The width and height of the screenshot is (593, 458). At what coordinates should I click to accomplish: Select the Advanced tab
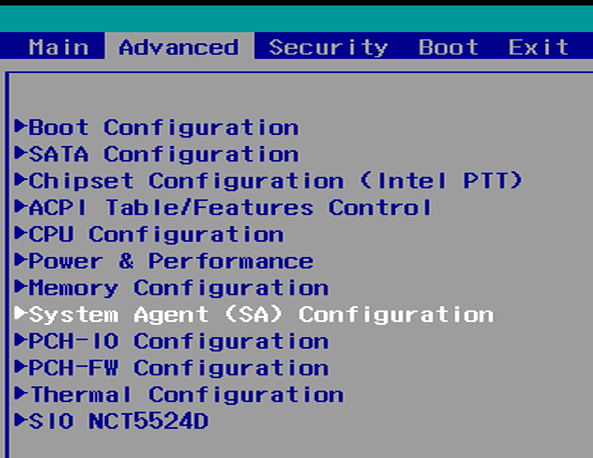(179, 47)
